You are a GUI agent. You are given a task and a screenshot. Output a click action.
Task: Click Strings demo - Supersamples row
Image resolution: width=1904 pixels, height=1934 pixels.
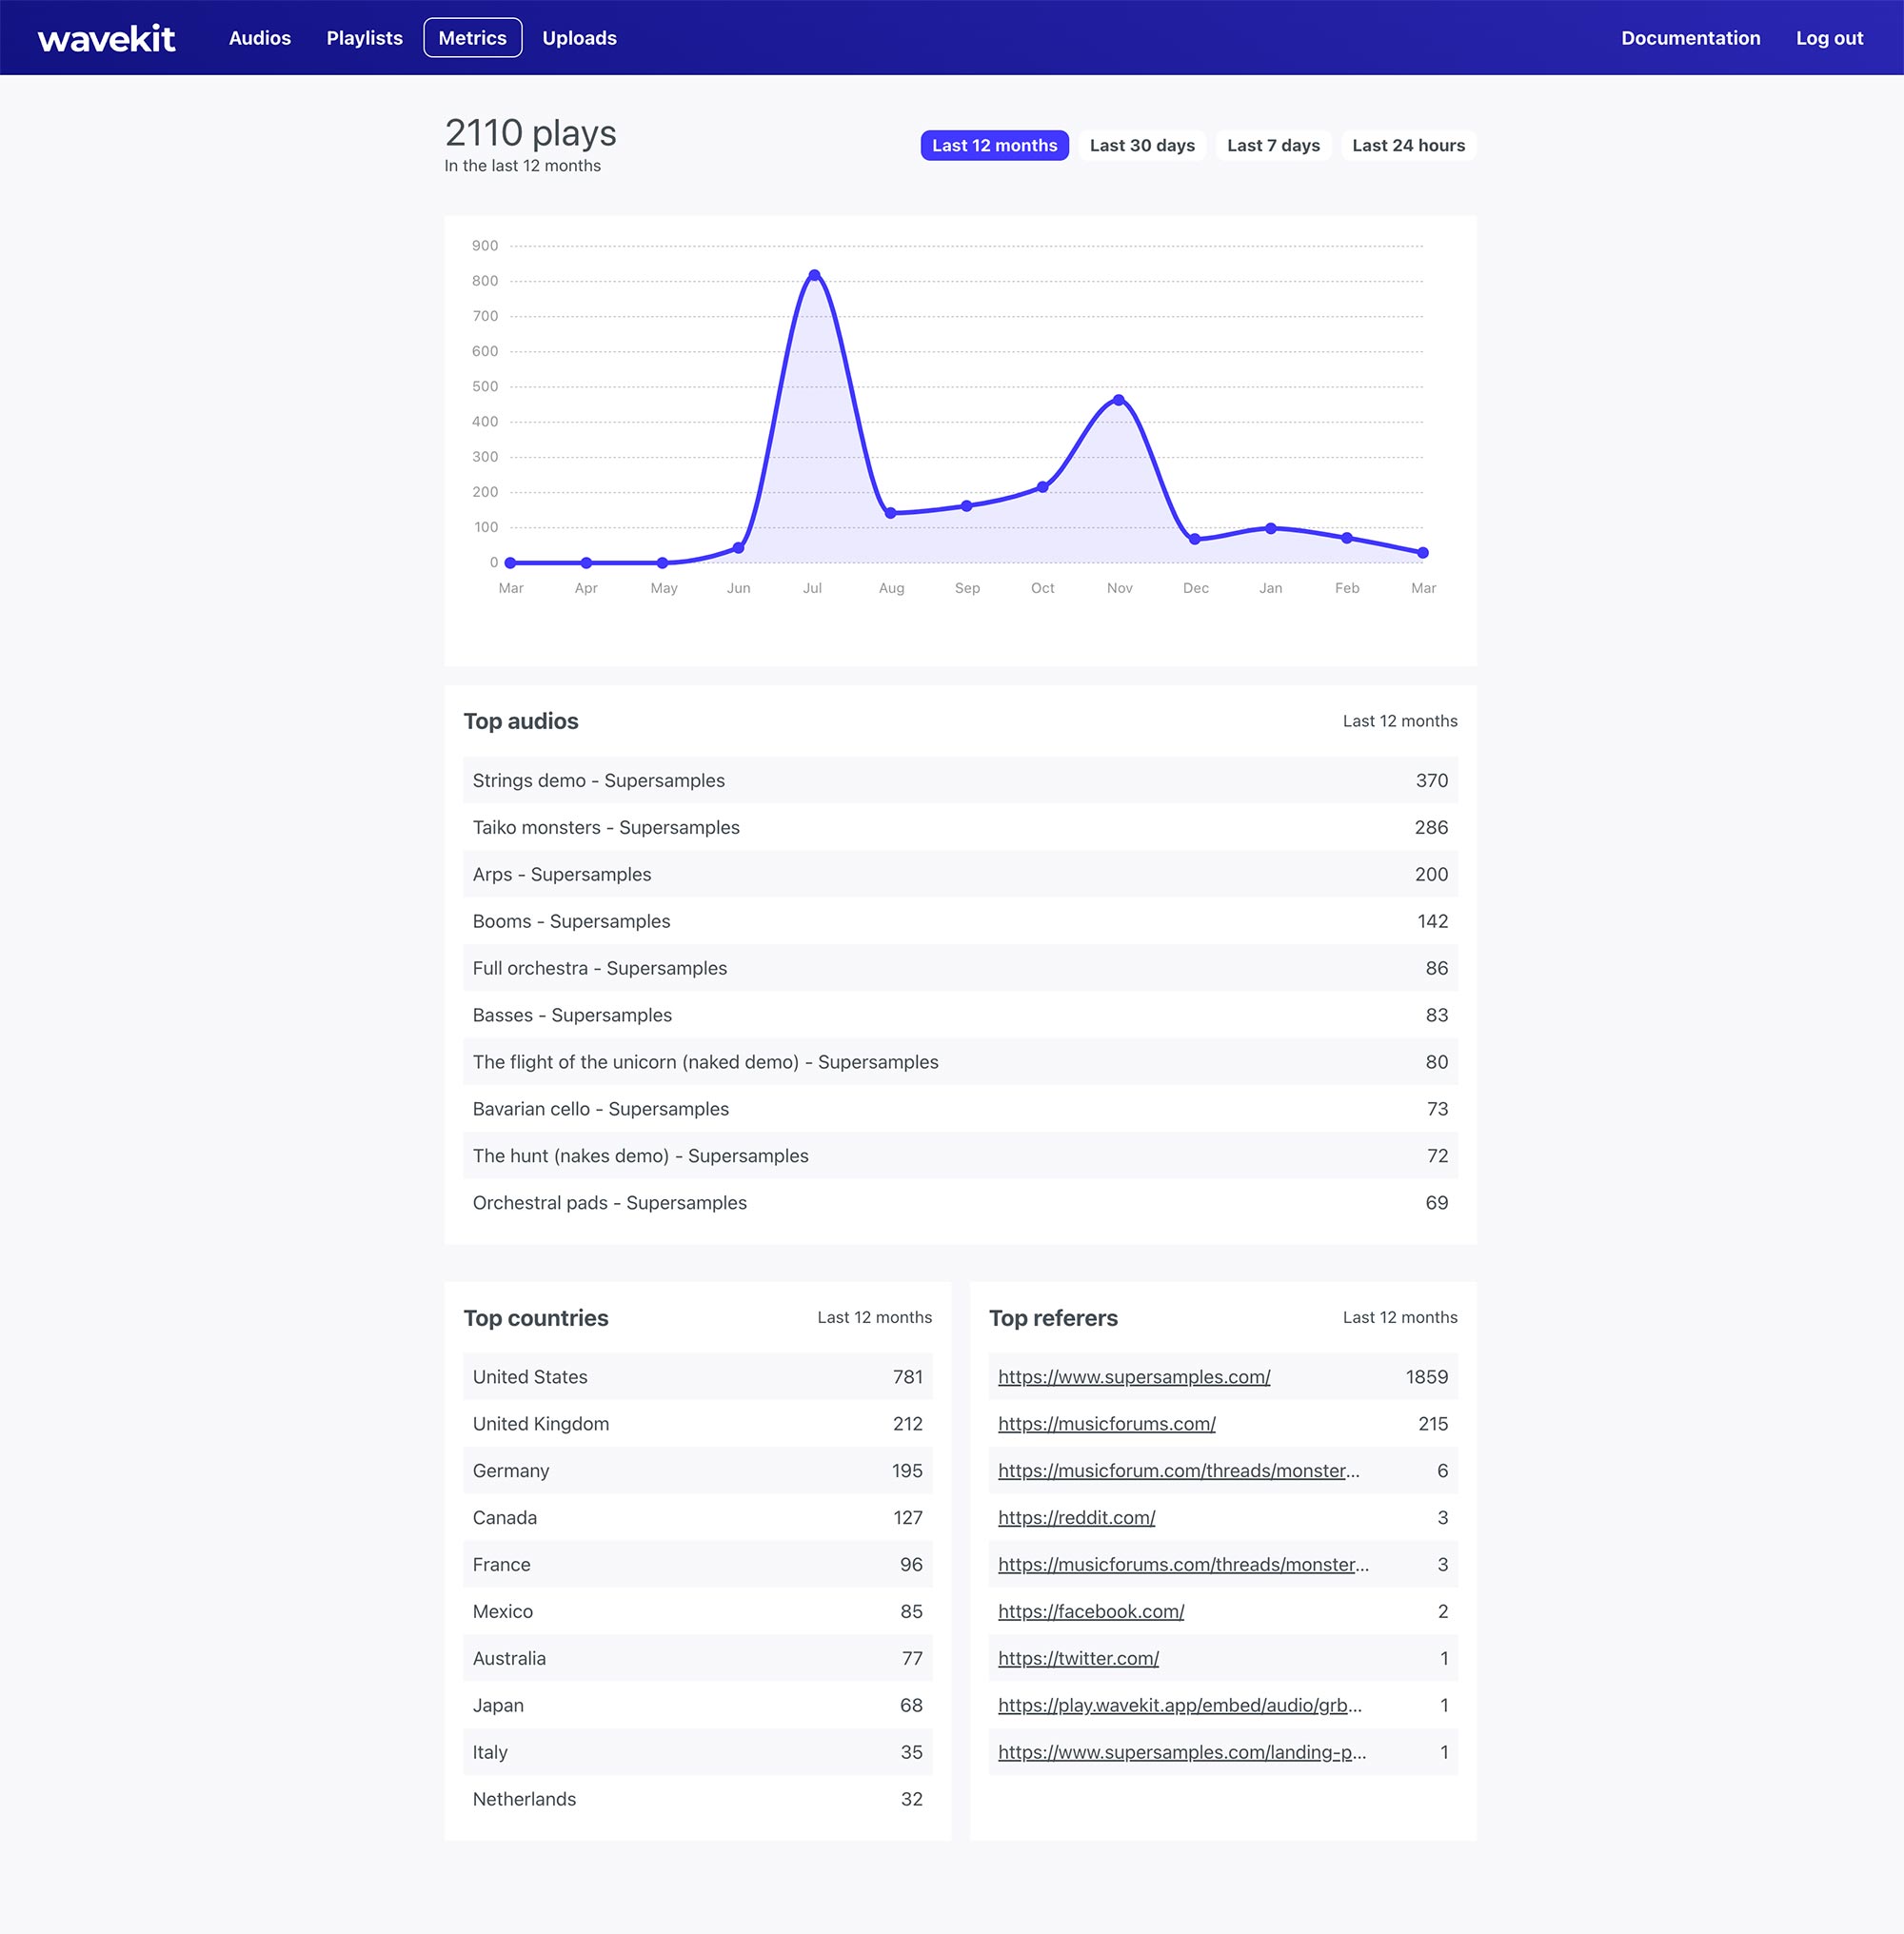pyautogui.click(x=598, y=780)
